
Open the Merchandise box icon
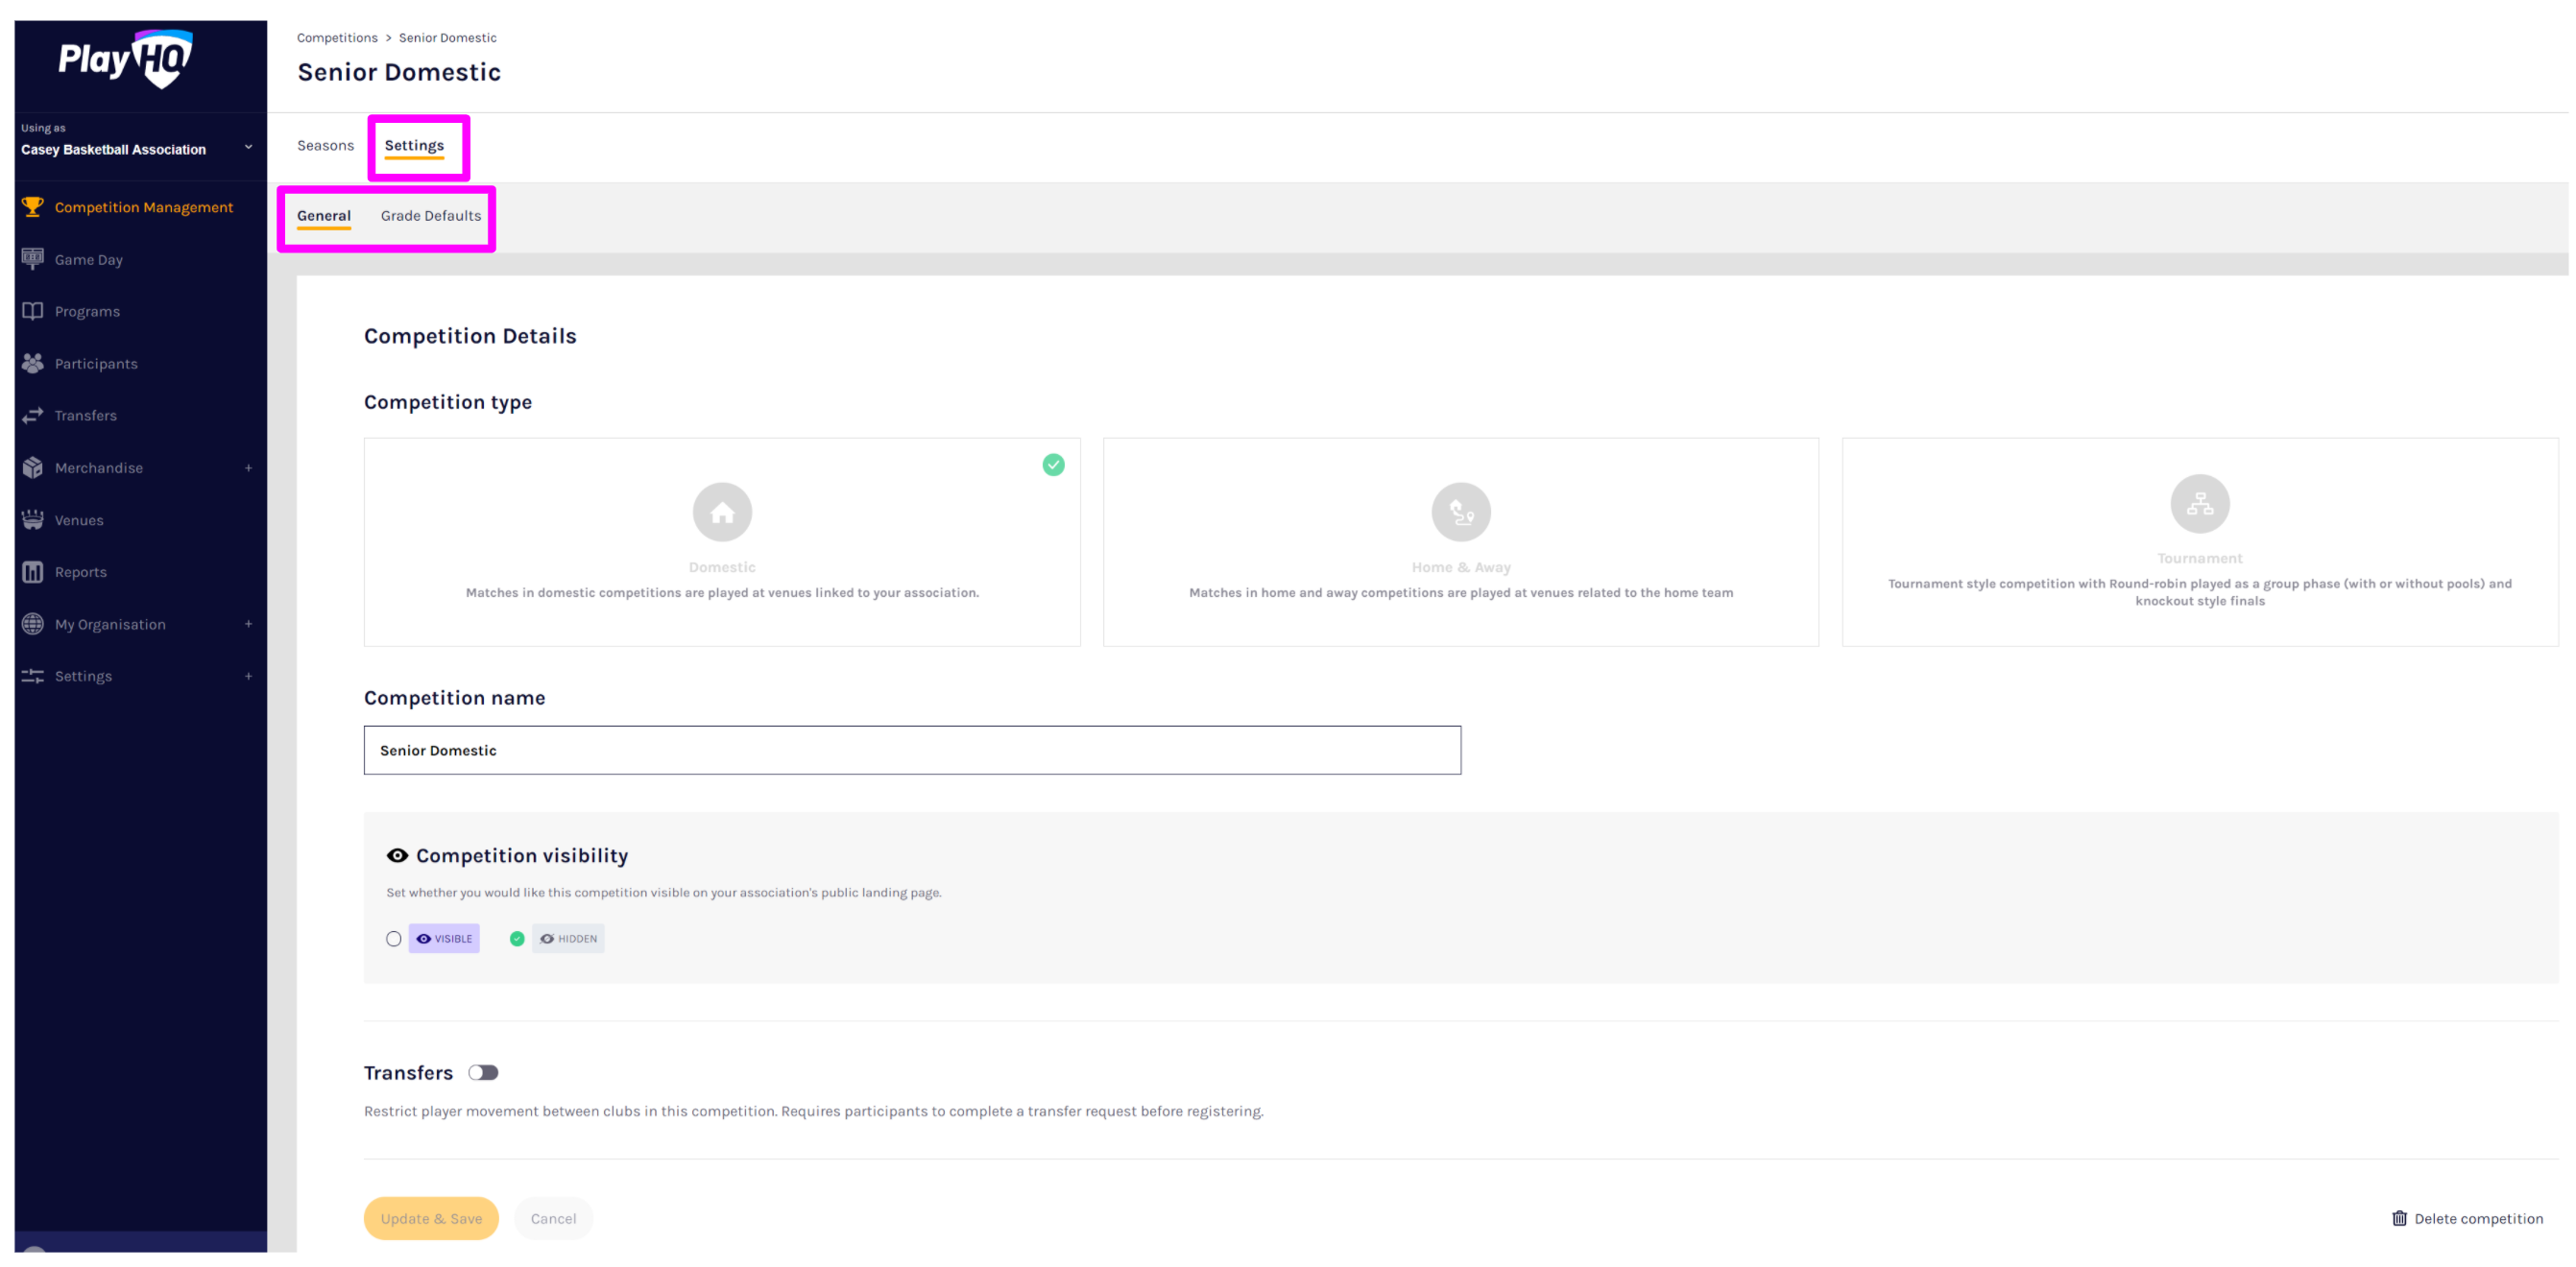pyautogui.click(x=33, y=467)
